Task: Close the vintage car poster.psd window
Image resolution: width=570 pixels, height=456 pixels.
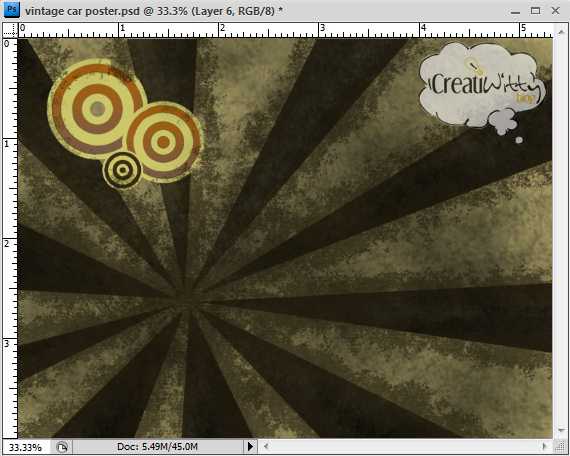Action: coord(555,11)
